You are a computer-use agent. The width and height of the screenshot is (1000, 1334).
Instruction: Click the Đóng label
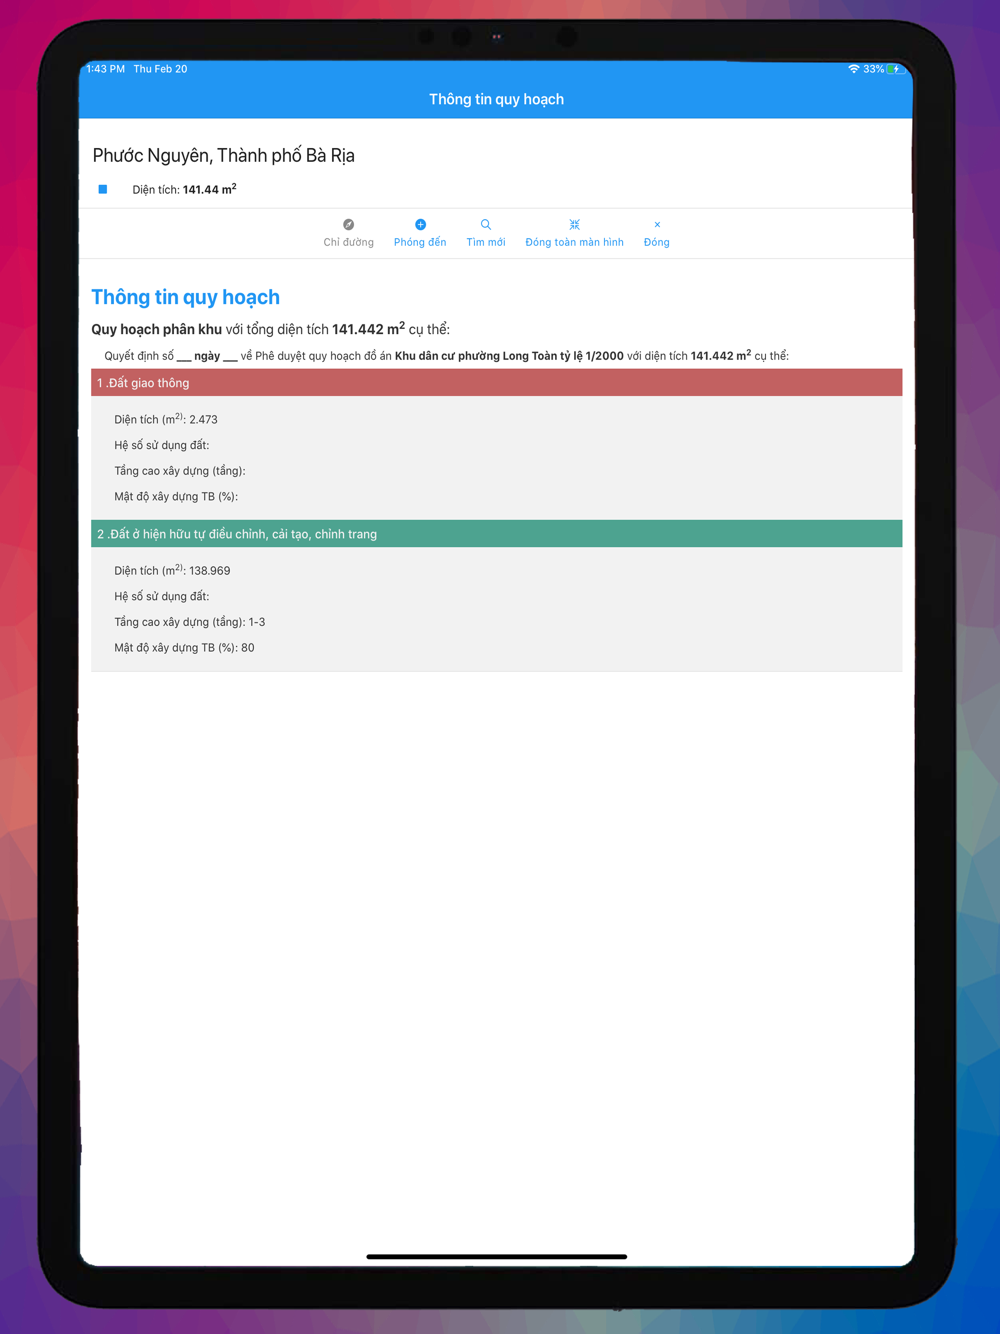click(657, 242)
